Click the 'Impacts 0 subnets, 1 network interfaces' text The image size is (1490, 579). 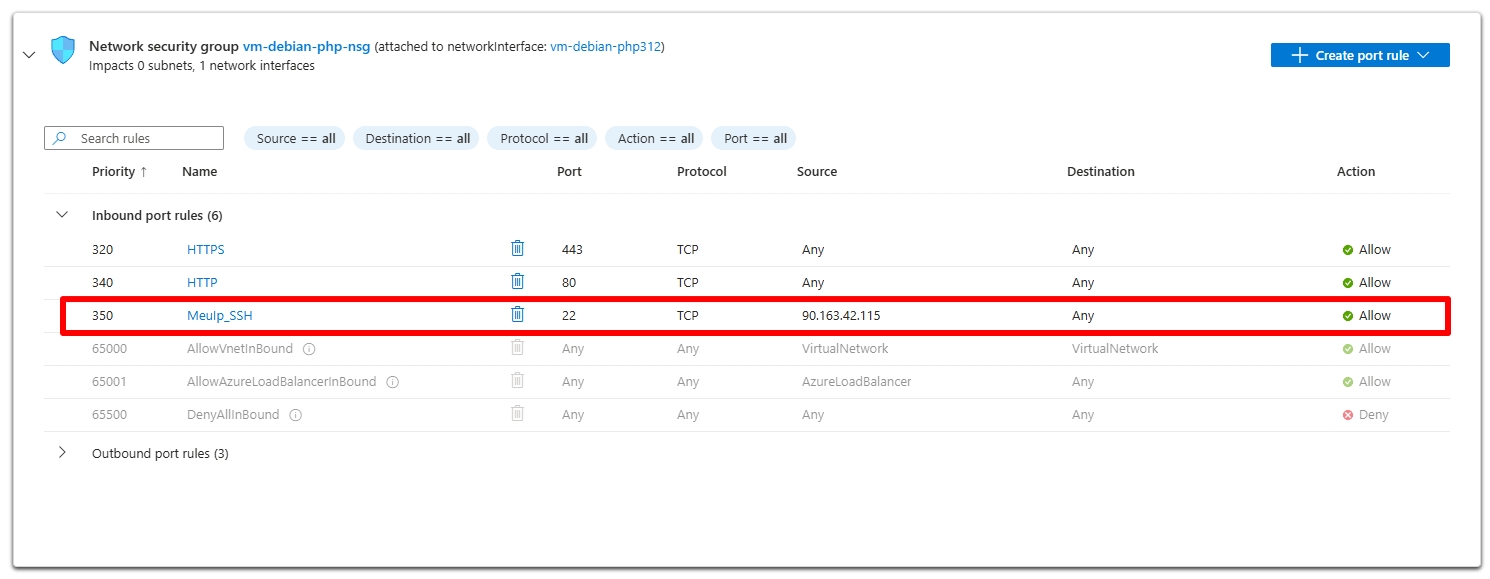pyautogui.click(x=202, y=66)
